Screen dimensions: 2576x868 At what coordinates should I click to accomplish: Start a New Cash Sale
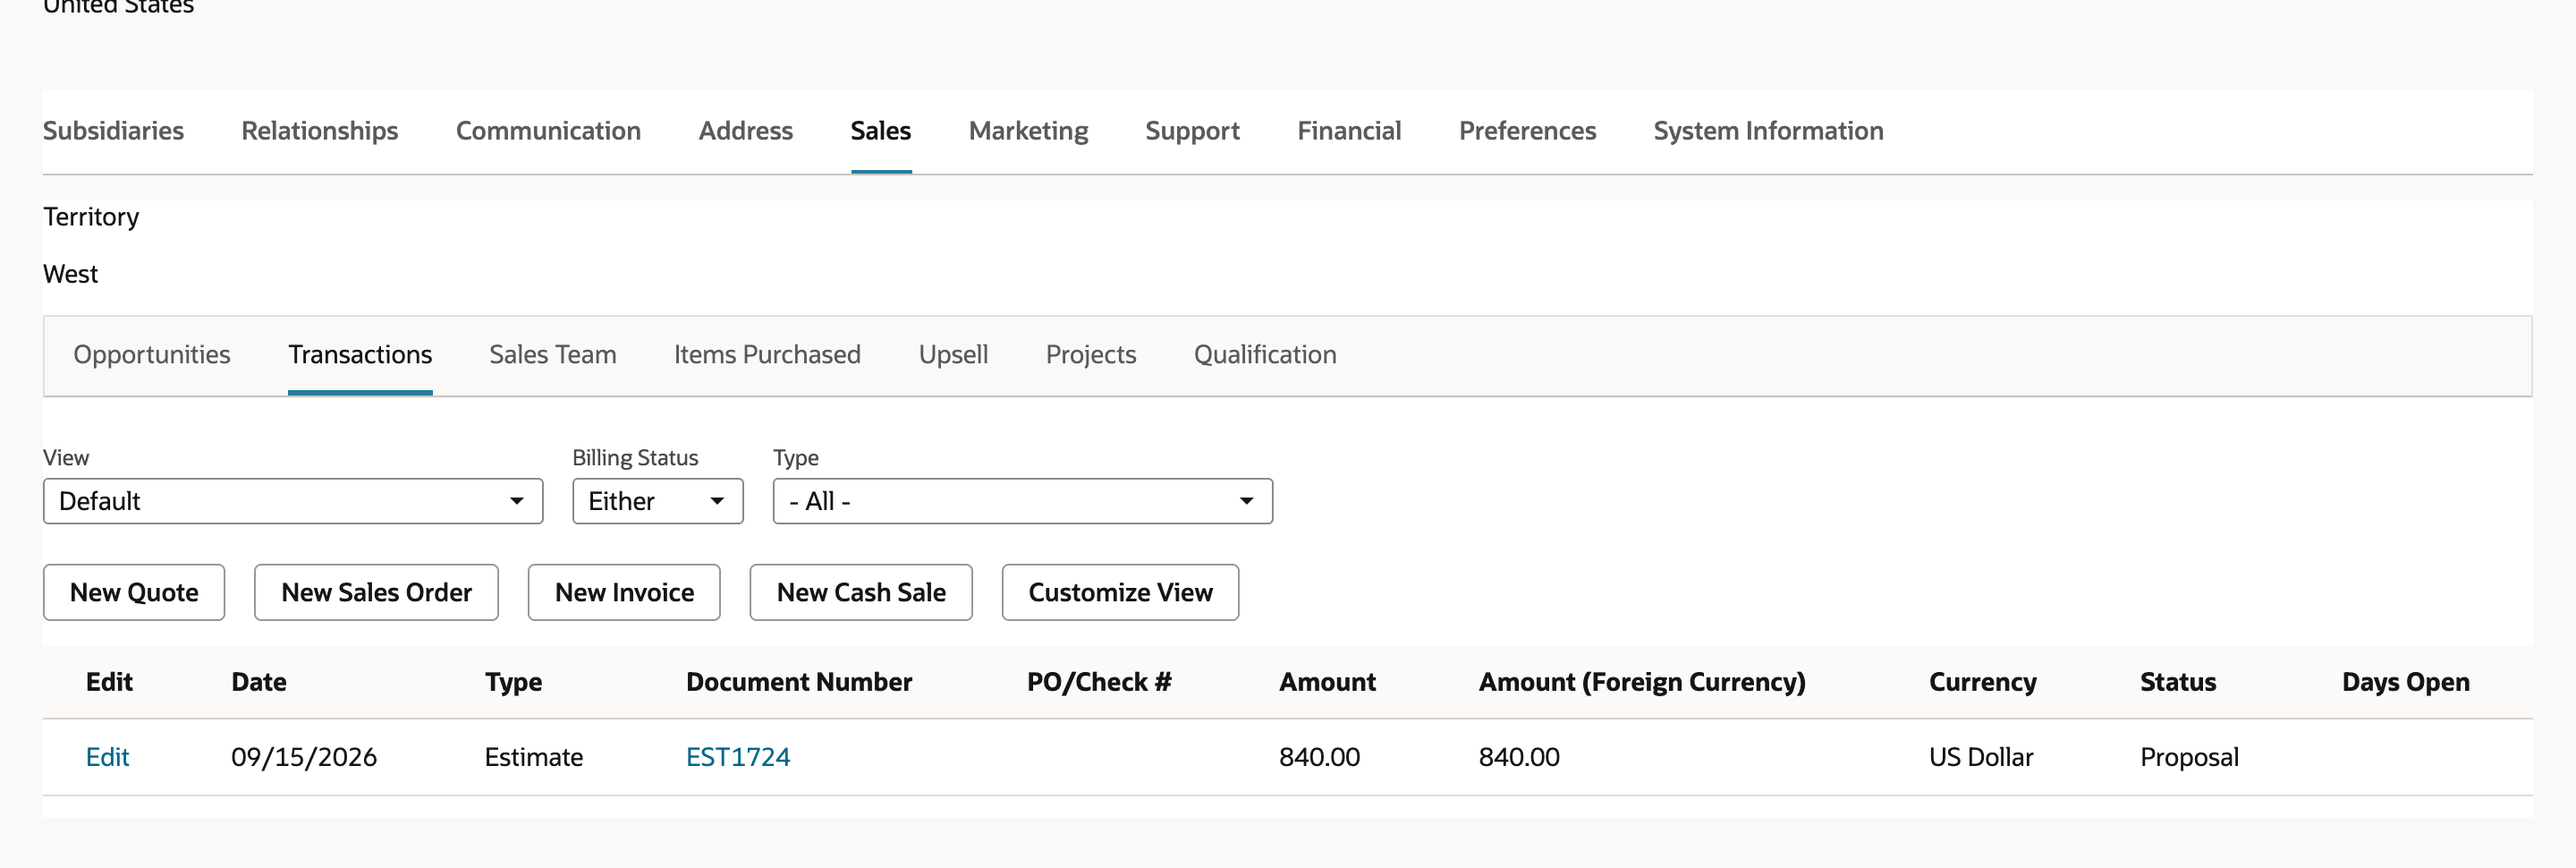[x=861, y=593]
